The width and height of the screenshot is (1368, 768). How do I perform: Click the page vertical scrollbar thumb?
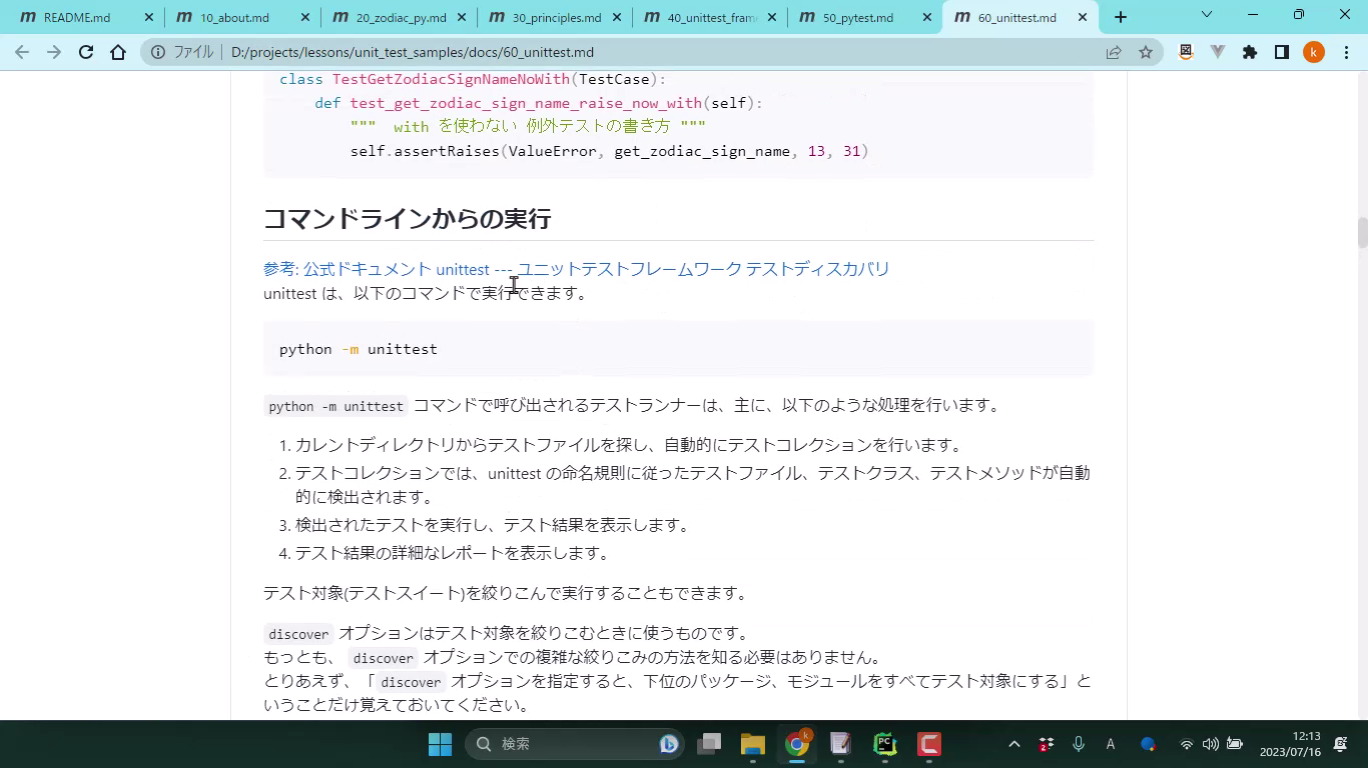click(1361, 232)
